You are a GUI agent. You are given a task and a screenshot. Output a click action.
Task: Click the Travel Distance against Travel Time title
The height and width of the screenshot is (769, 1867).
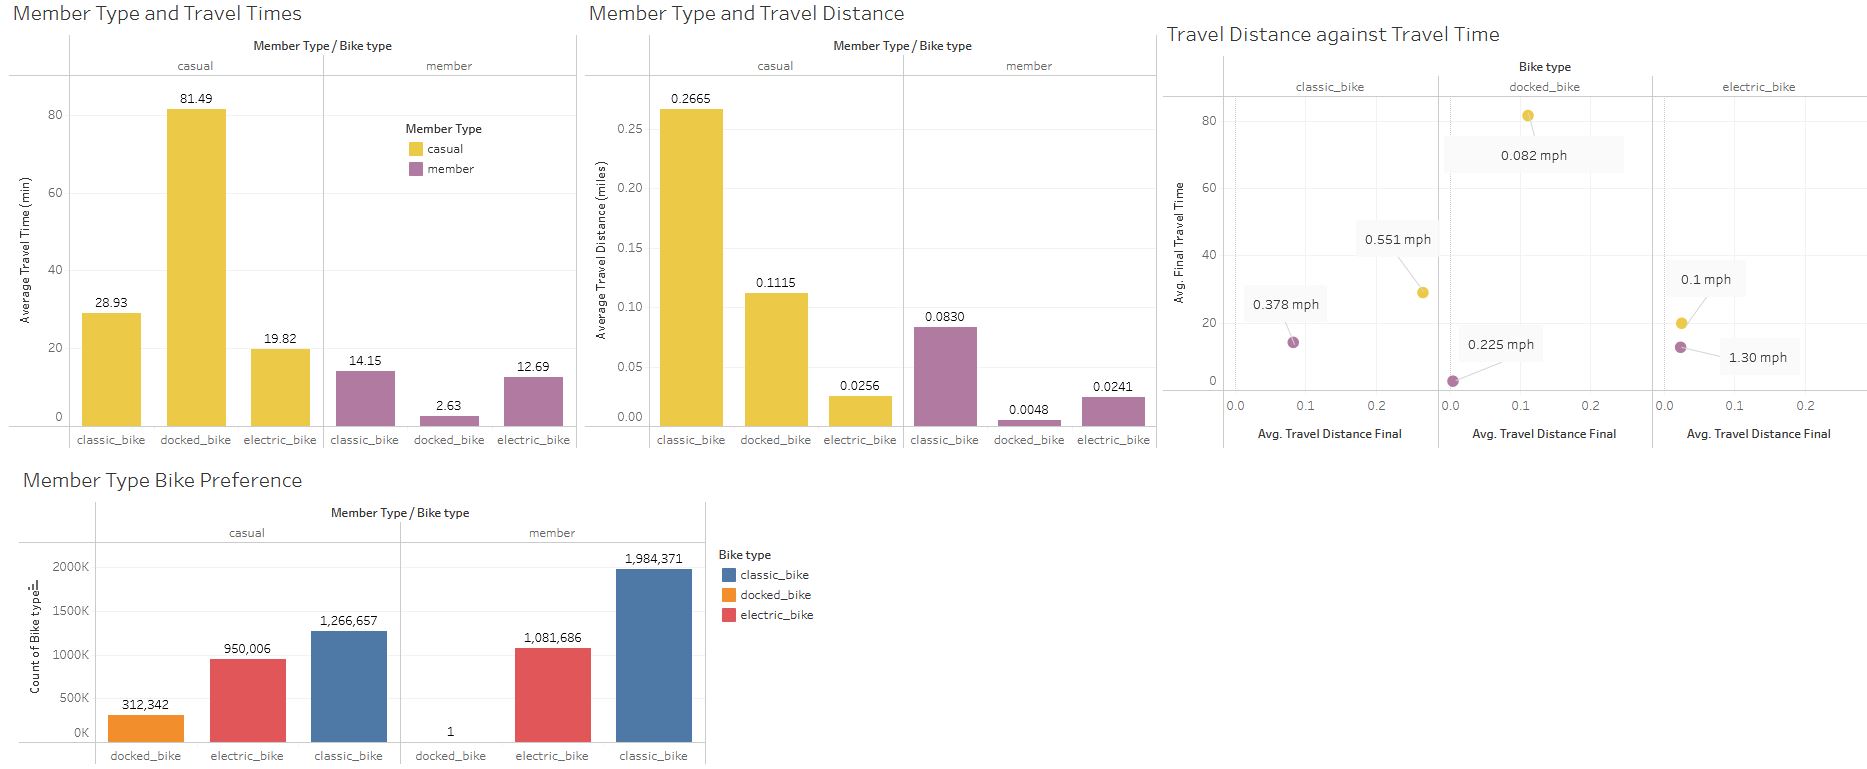pyautogui.click(x=1333, y=35)
